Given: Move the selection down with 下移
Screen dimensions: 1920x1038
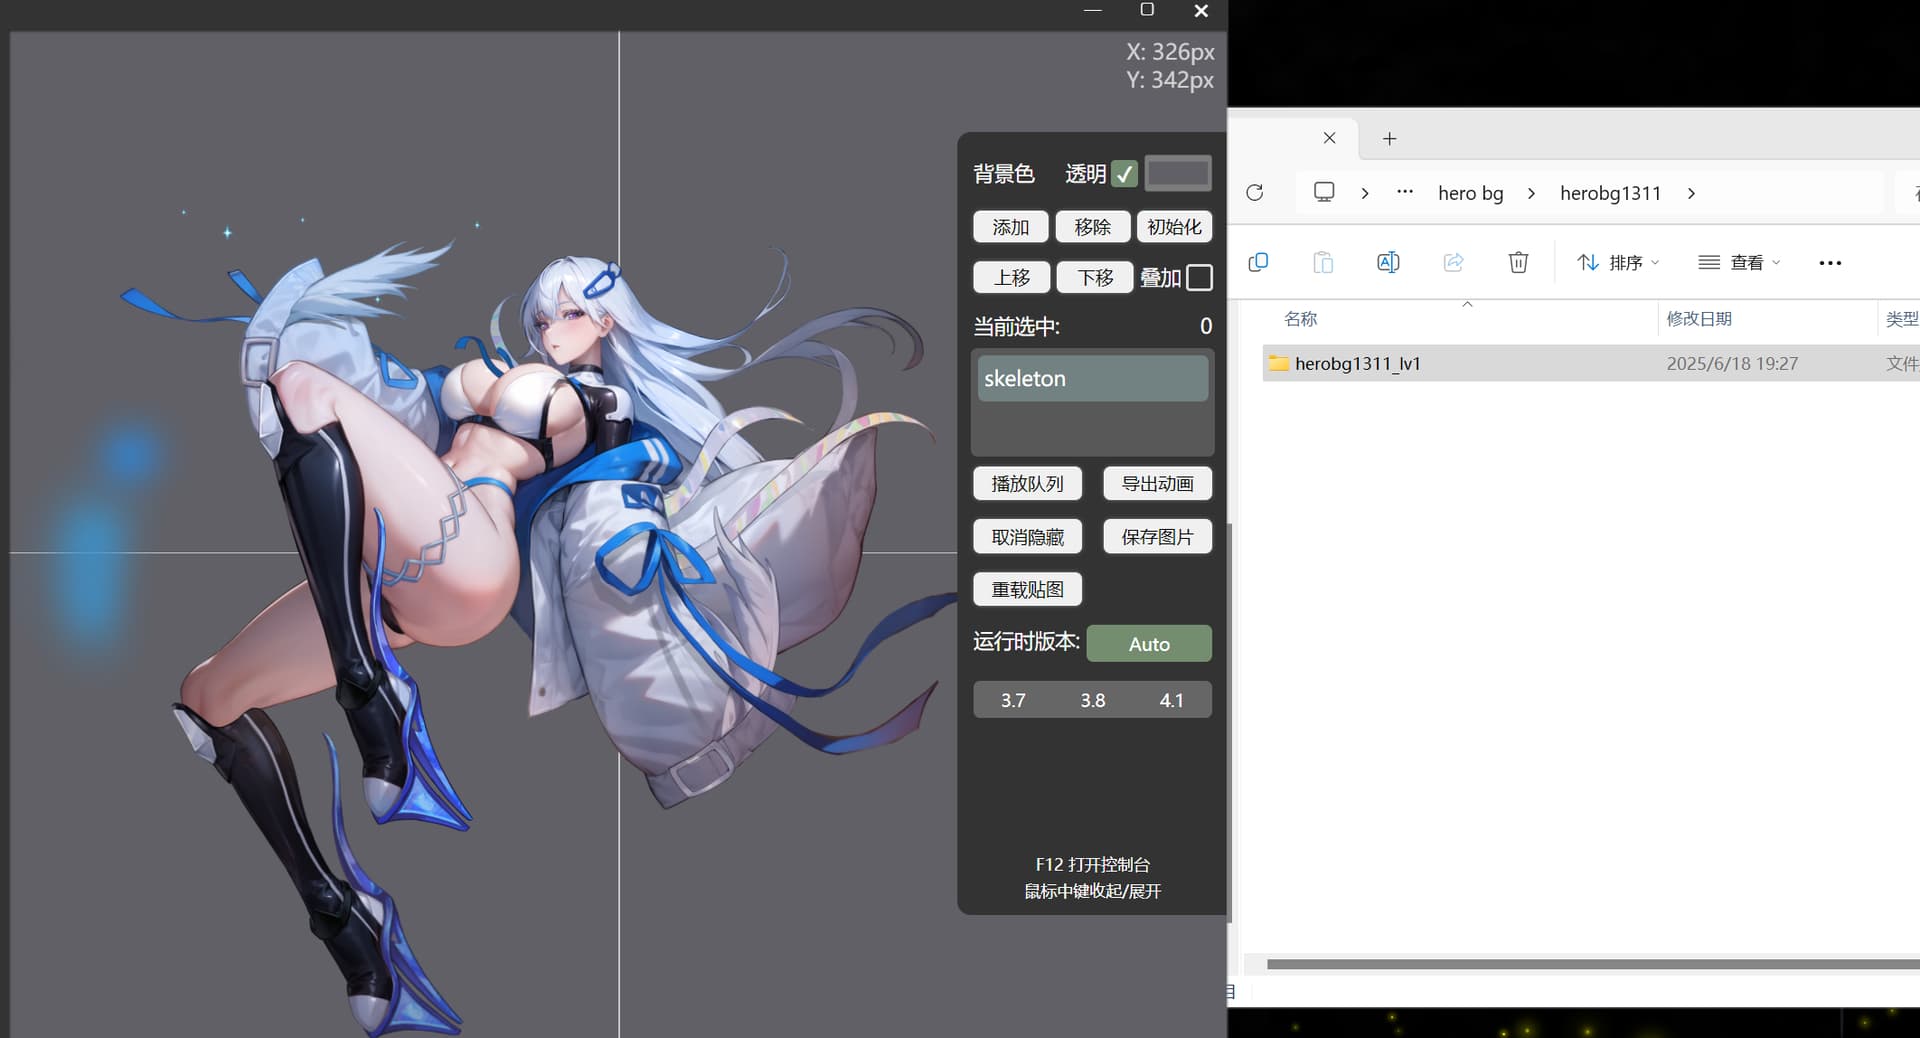Looking at the screenshot, I should (x=1095, y=277).
